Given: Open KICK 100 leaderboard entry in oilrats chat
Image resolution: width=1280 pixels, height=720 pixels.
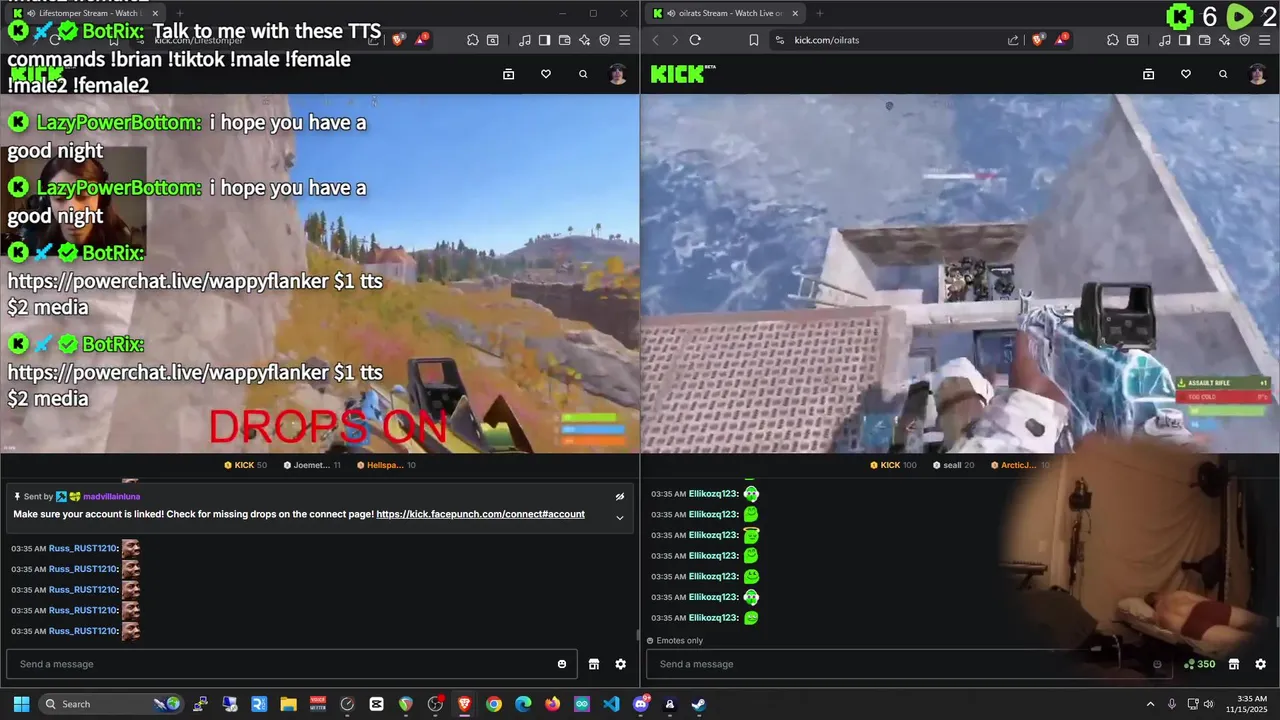Looking at the screenshot, I should pos(893,465).
